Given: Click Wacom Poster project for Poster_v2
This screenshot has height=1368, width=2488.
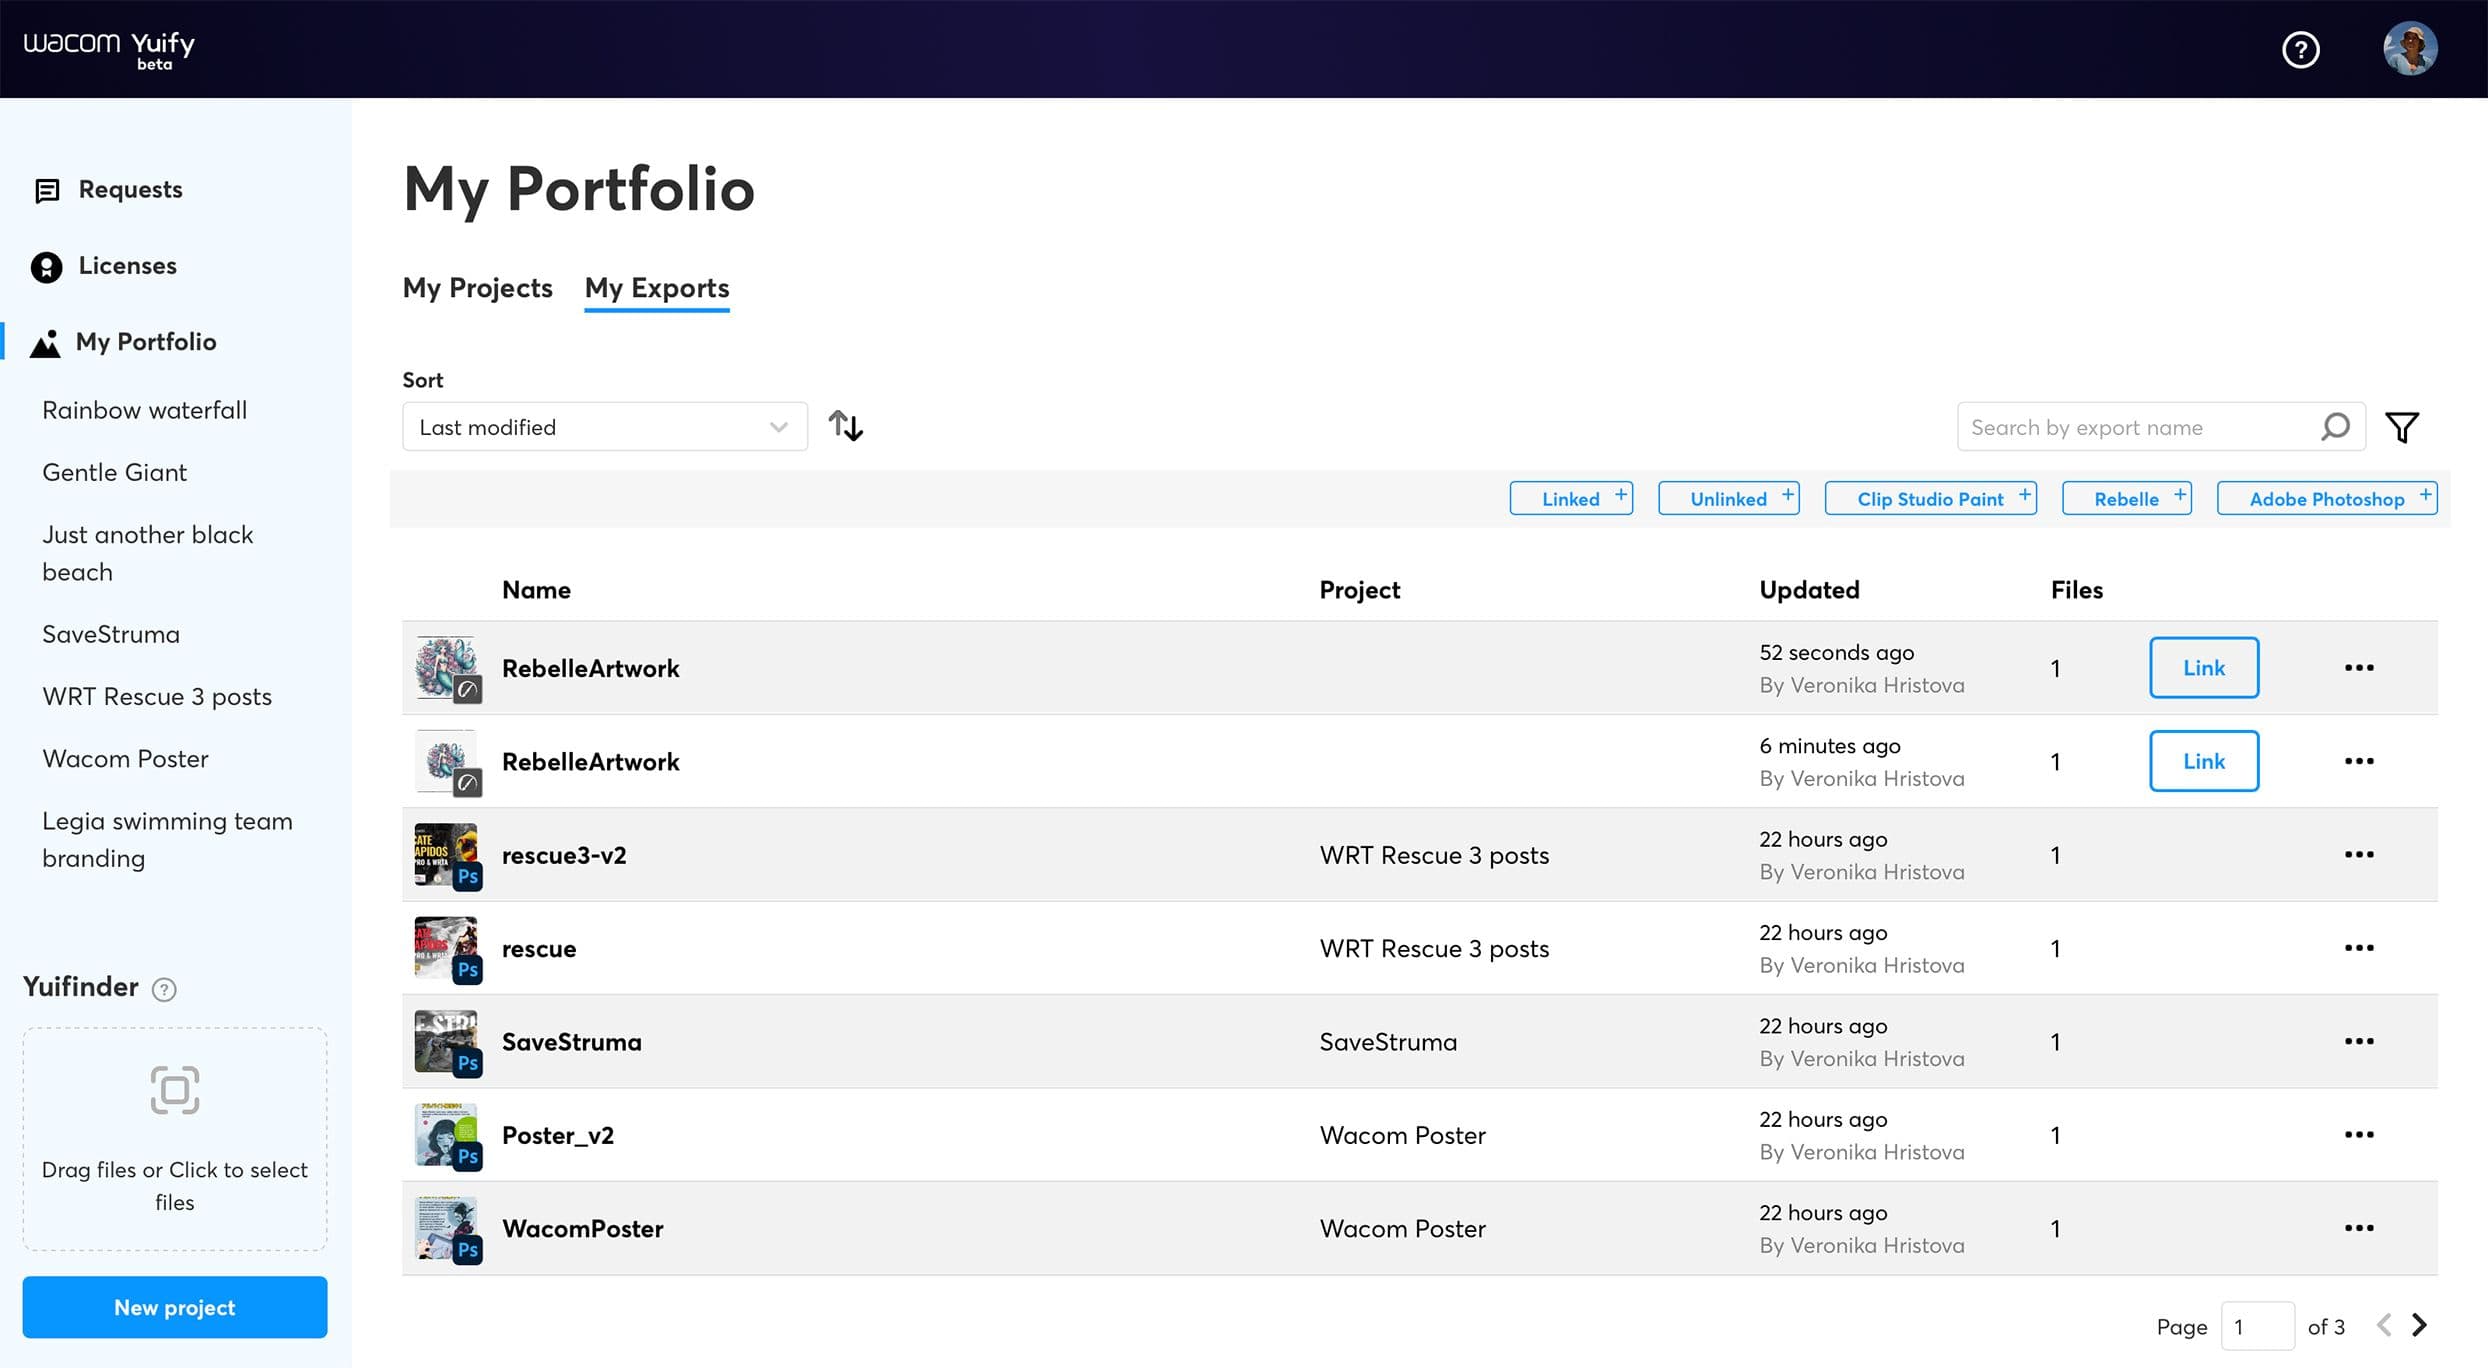Looking at the screenshot, I should click(1402, 1135).
